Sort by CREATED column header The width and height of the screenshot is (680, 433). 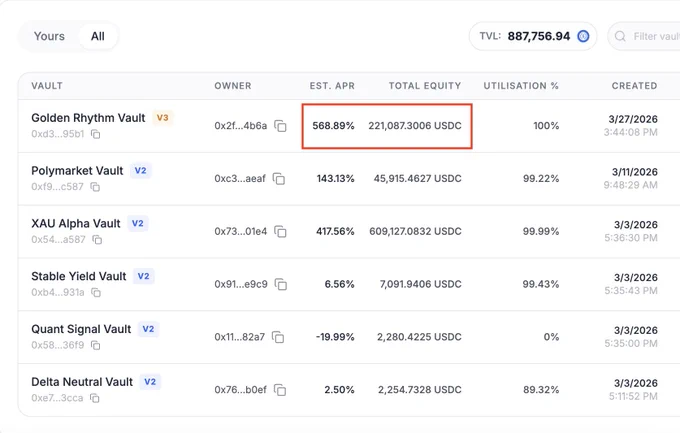[x=634, y=86]
